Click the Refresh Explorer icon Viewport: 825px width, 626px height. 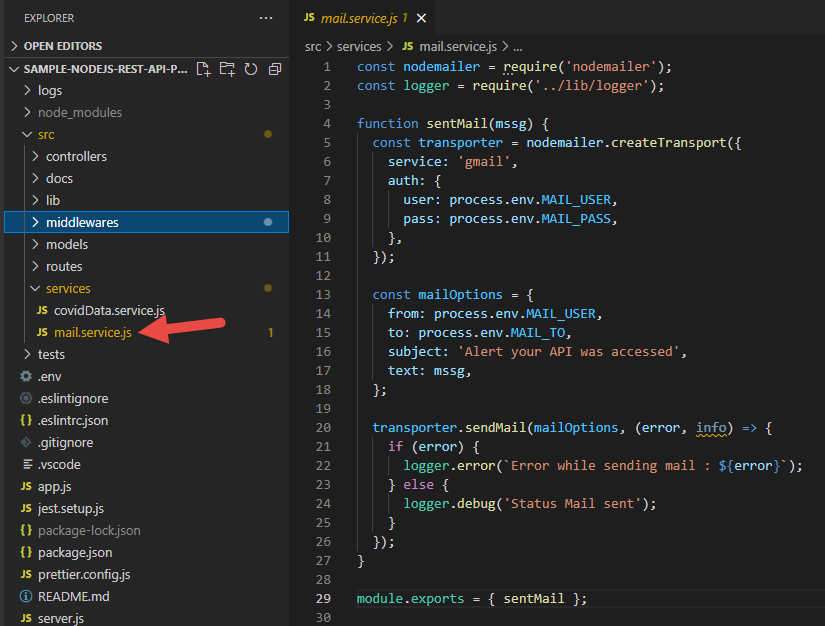pyautogui.click(x=251, y=69)
